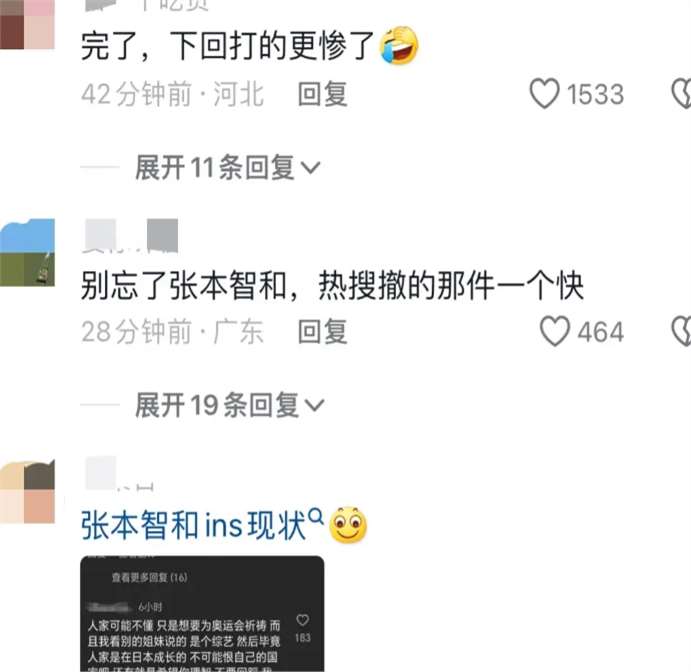691x672 pixels.
Task: Tap the search icon after 张本智和ins现状
Action: (x=315, y=515)
